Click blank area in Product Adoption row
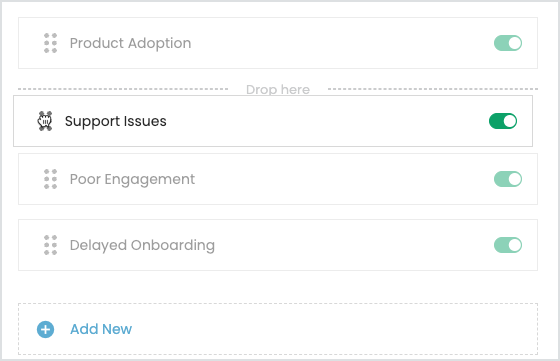The image size is (560, 361). pos(339,43)
